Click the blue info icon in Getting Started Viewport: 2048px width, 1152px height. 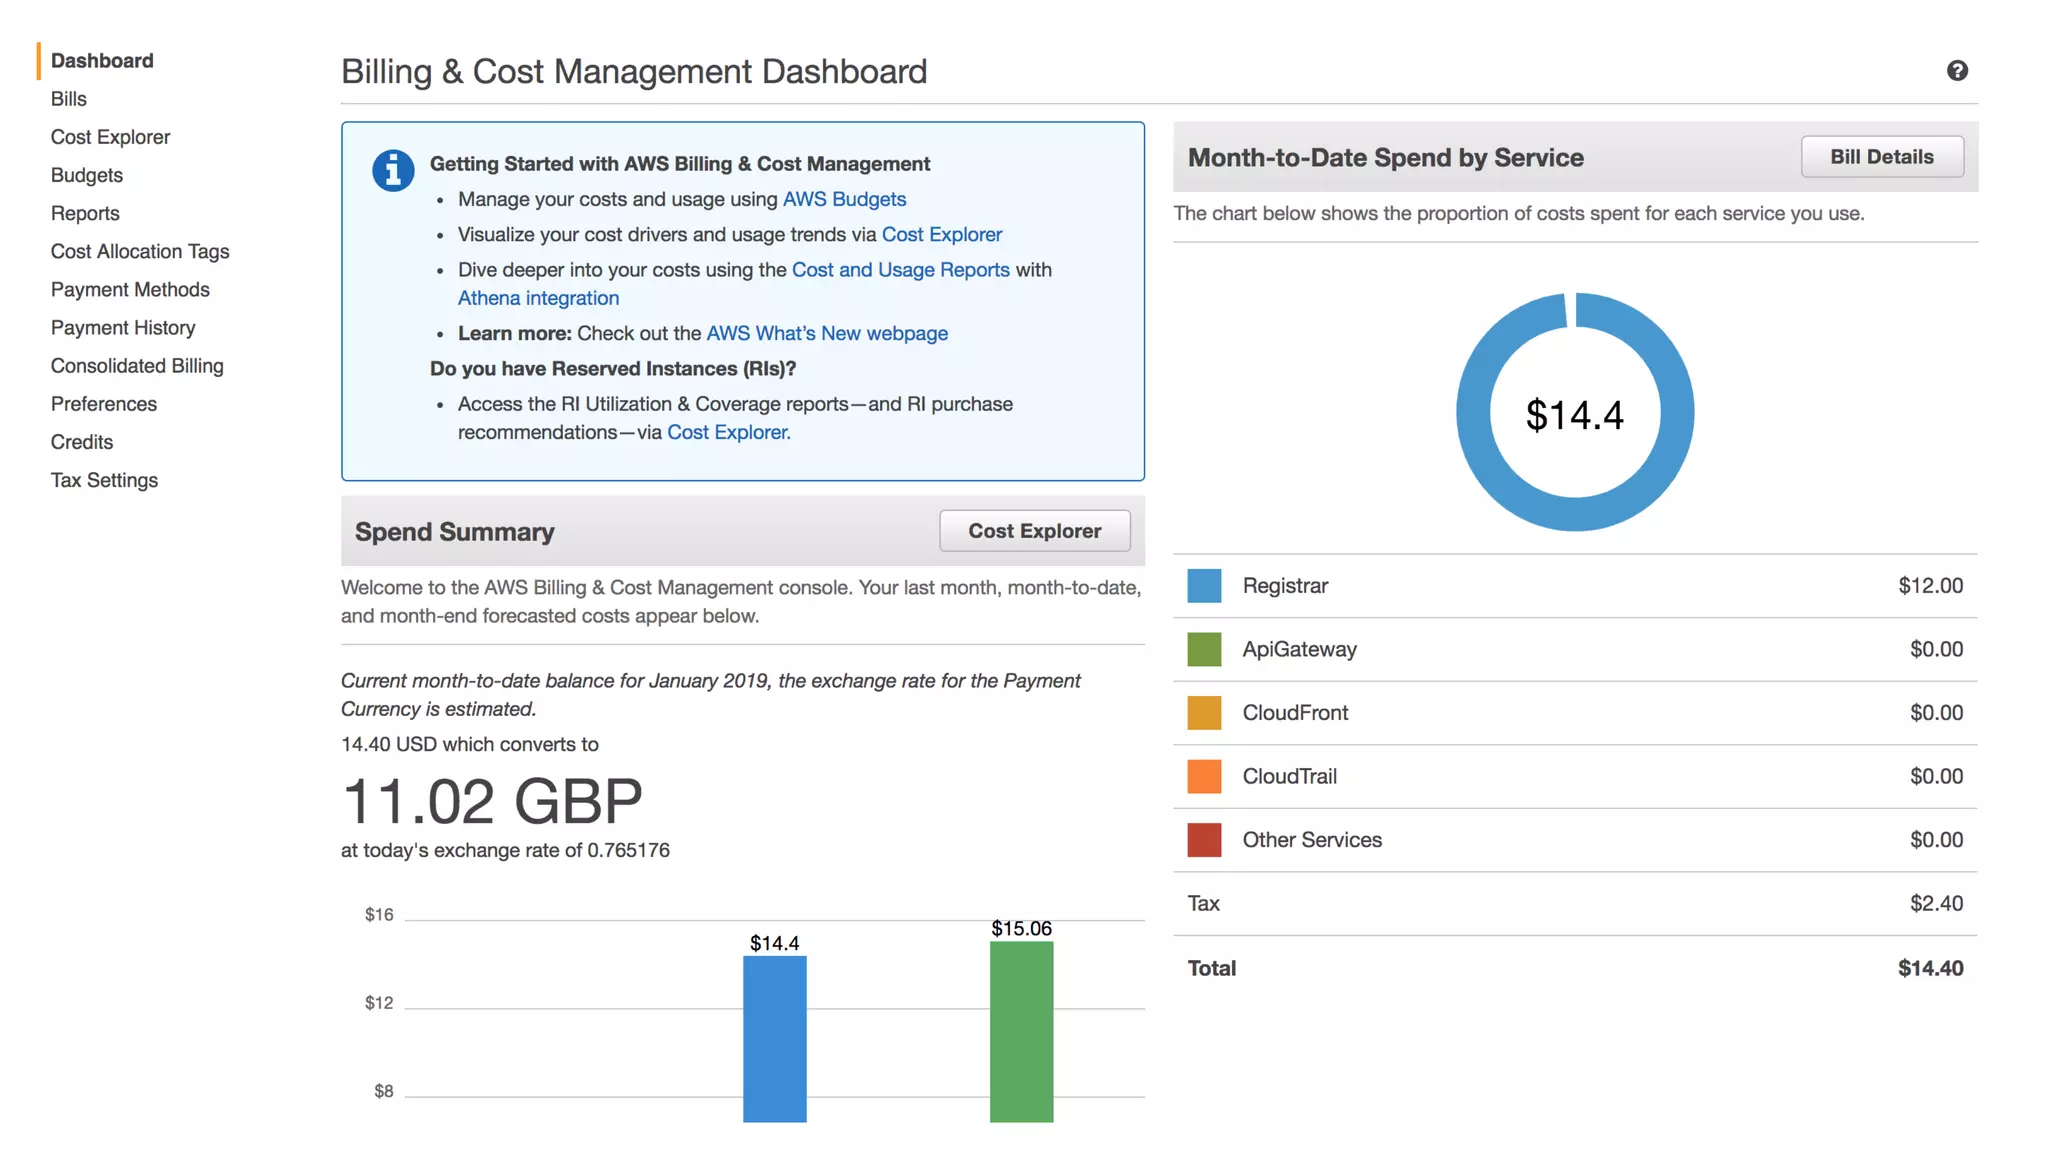[393, 171]
